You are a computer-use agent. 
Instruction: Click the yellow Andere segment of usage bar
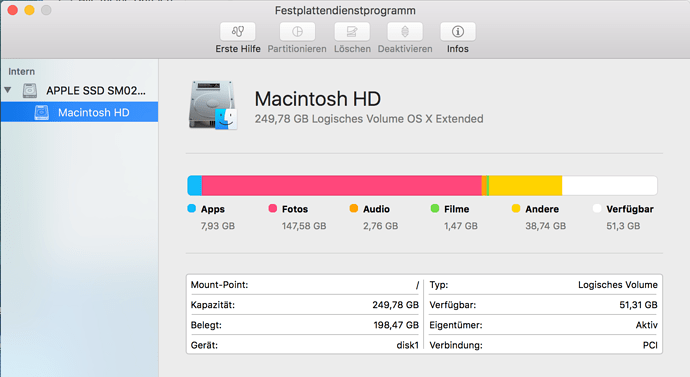(x=525, y=186)
